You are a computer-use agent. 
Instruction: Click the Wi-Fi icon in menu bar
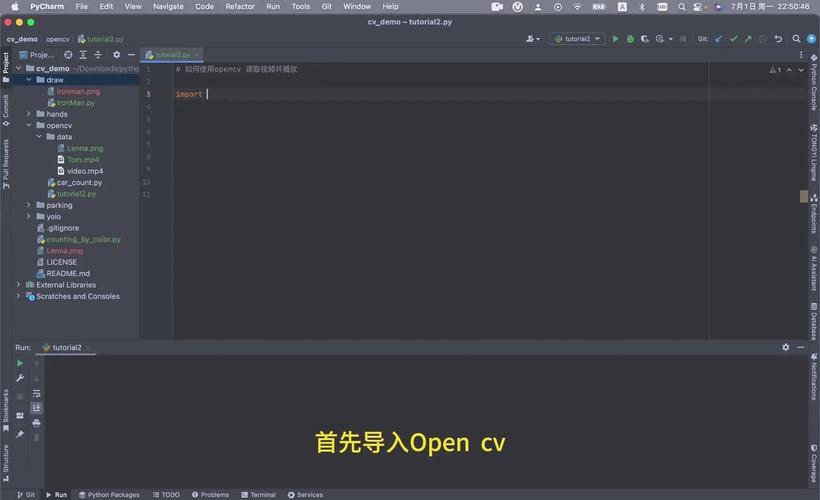pos(577,7)
